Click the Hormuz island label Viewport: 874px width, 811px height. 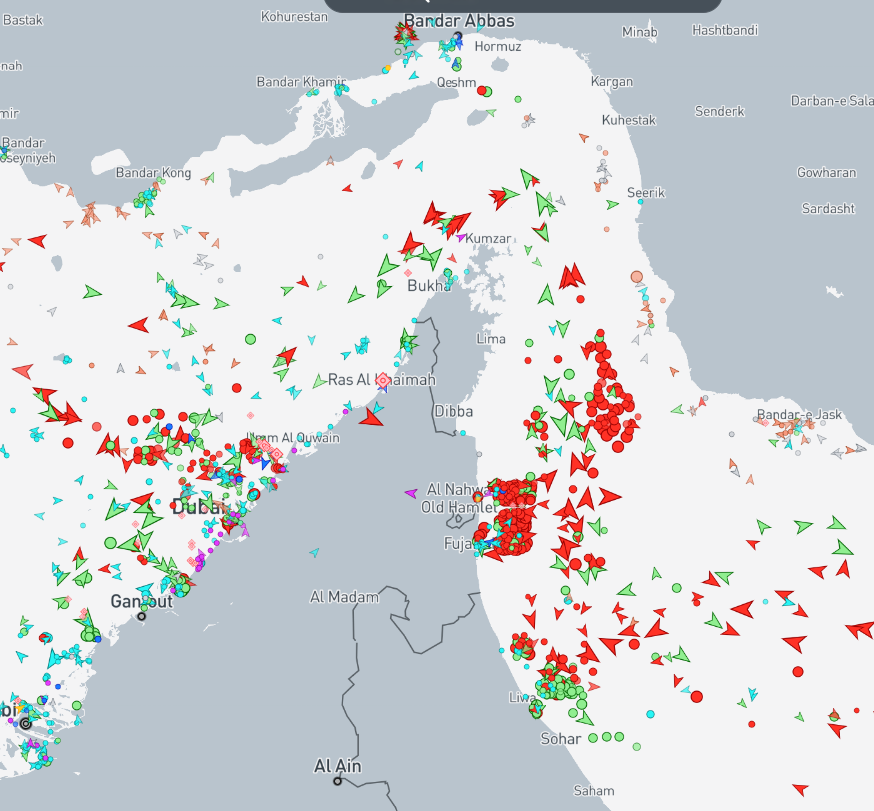[498, 46]
